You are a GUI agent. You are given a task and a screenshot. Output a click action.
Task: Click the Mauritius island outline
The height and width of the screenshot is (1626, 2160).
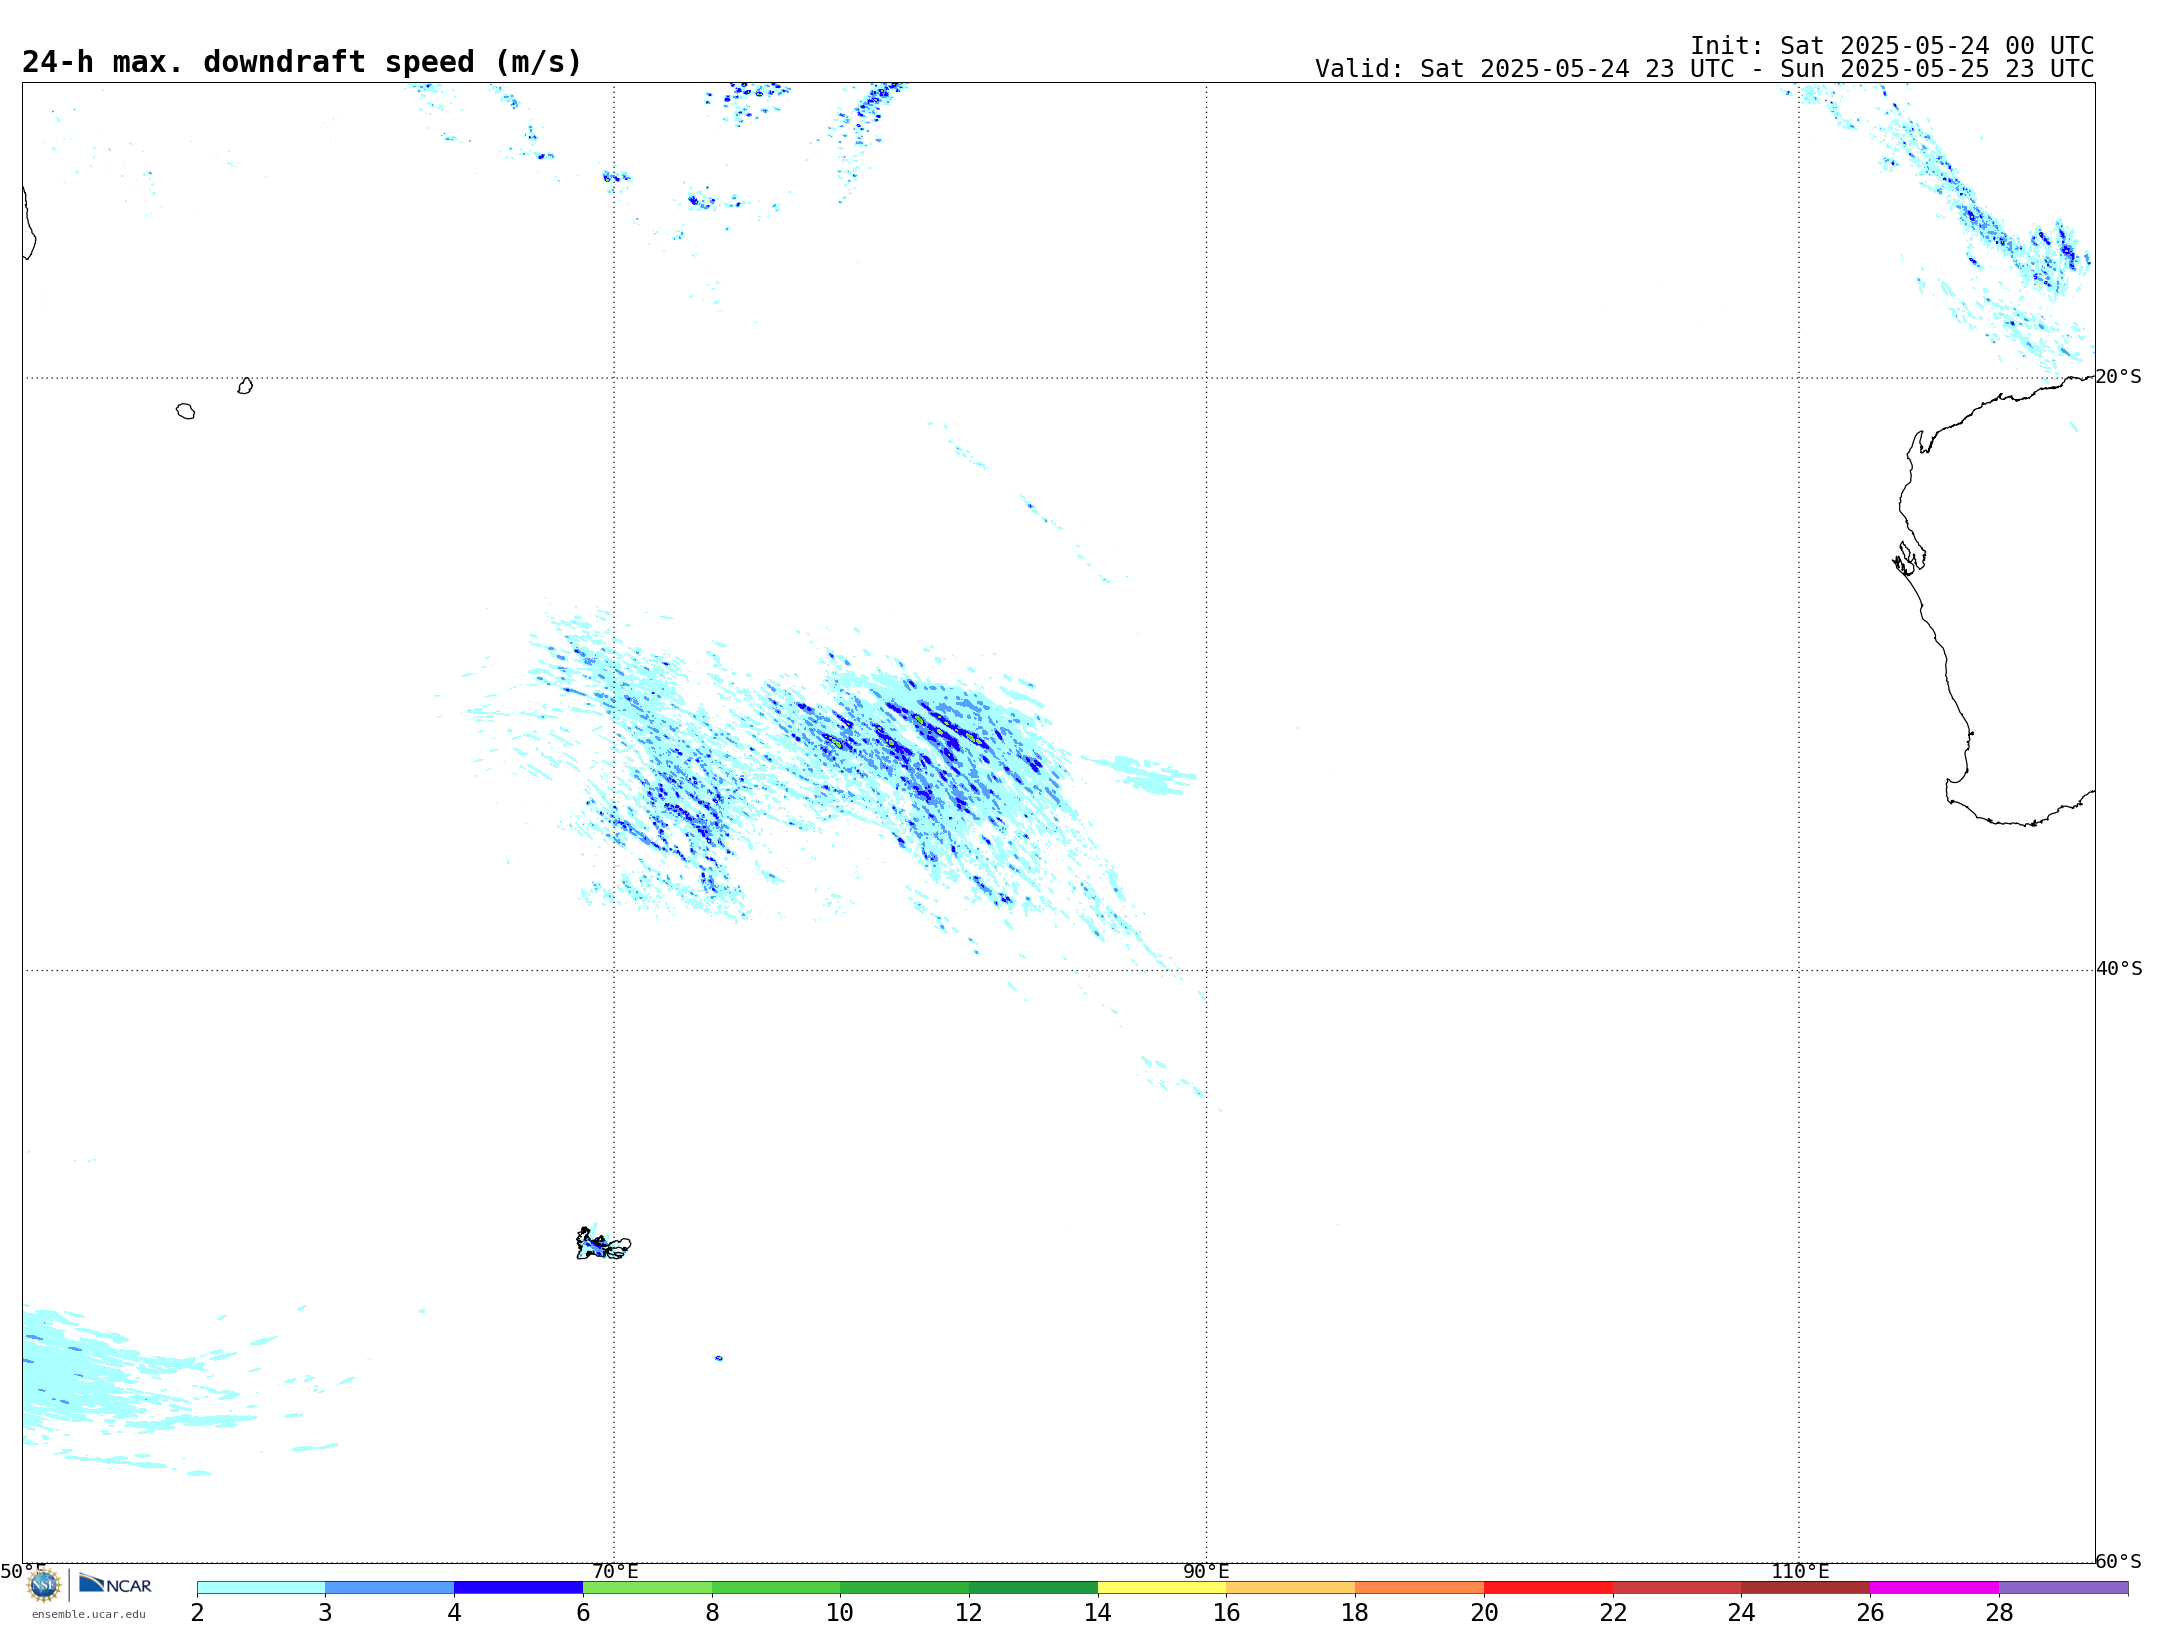[x=245, y=386]
